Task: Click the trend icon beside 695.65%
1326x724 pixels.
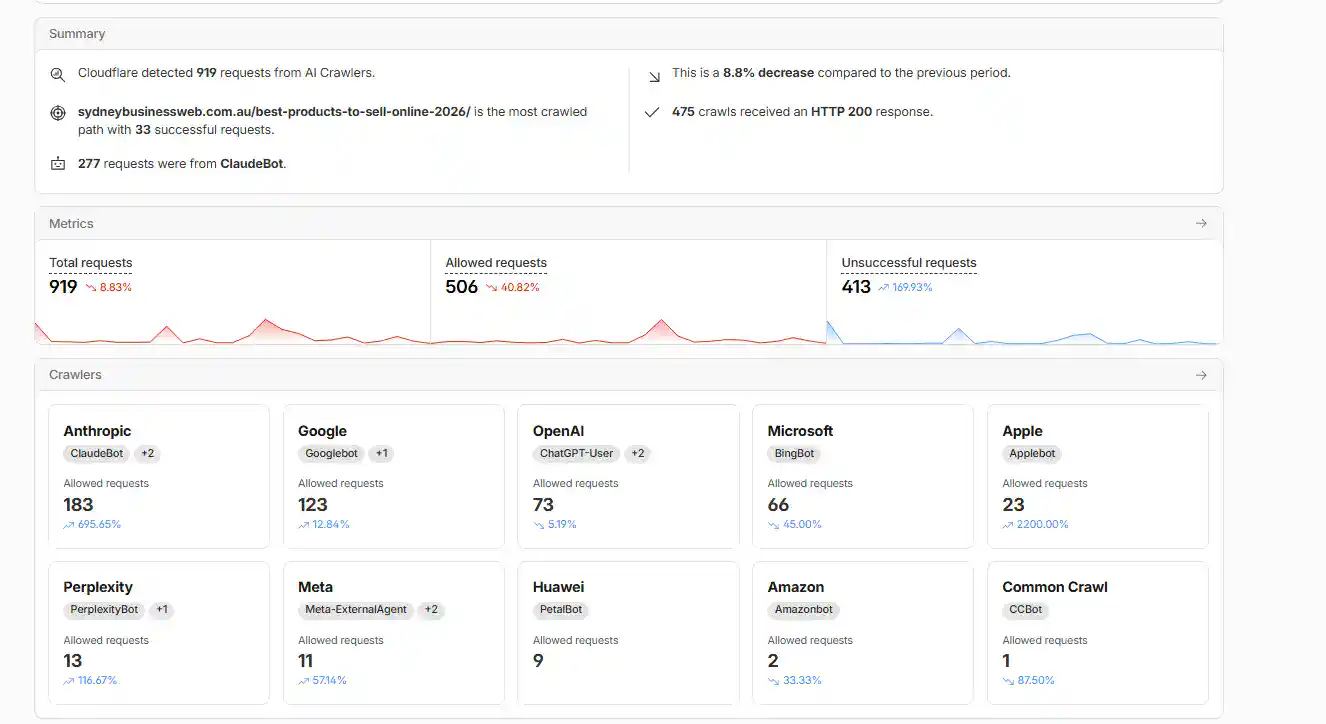Action: 69,524
